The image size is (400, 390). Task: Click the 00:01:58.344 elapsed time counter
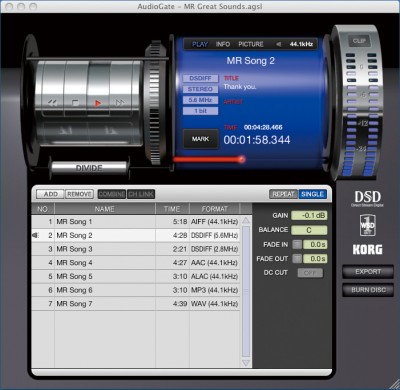point(257,140)
